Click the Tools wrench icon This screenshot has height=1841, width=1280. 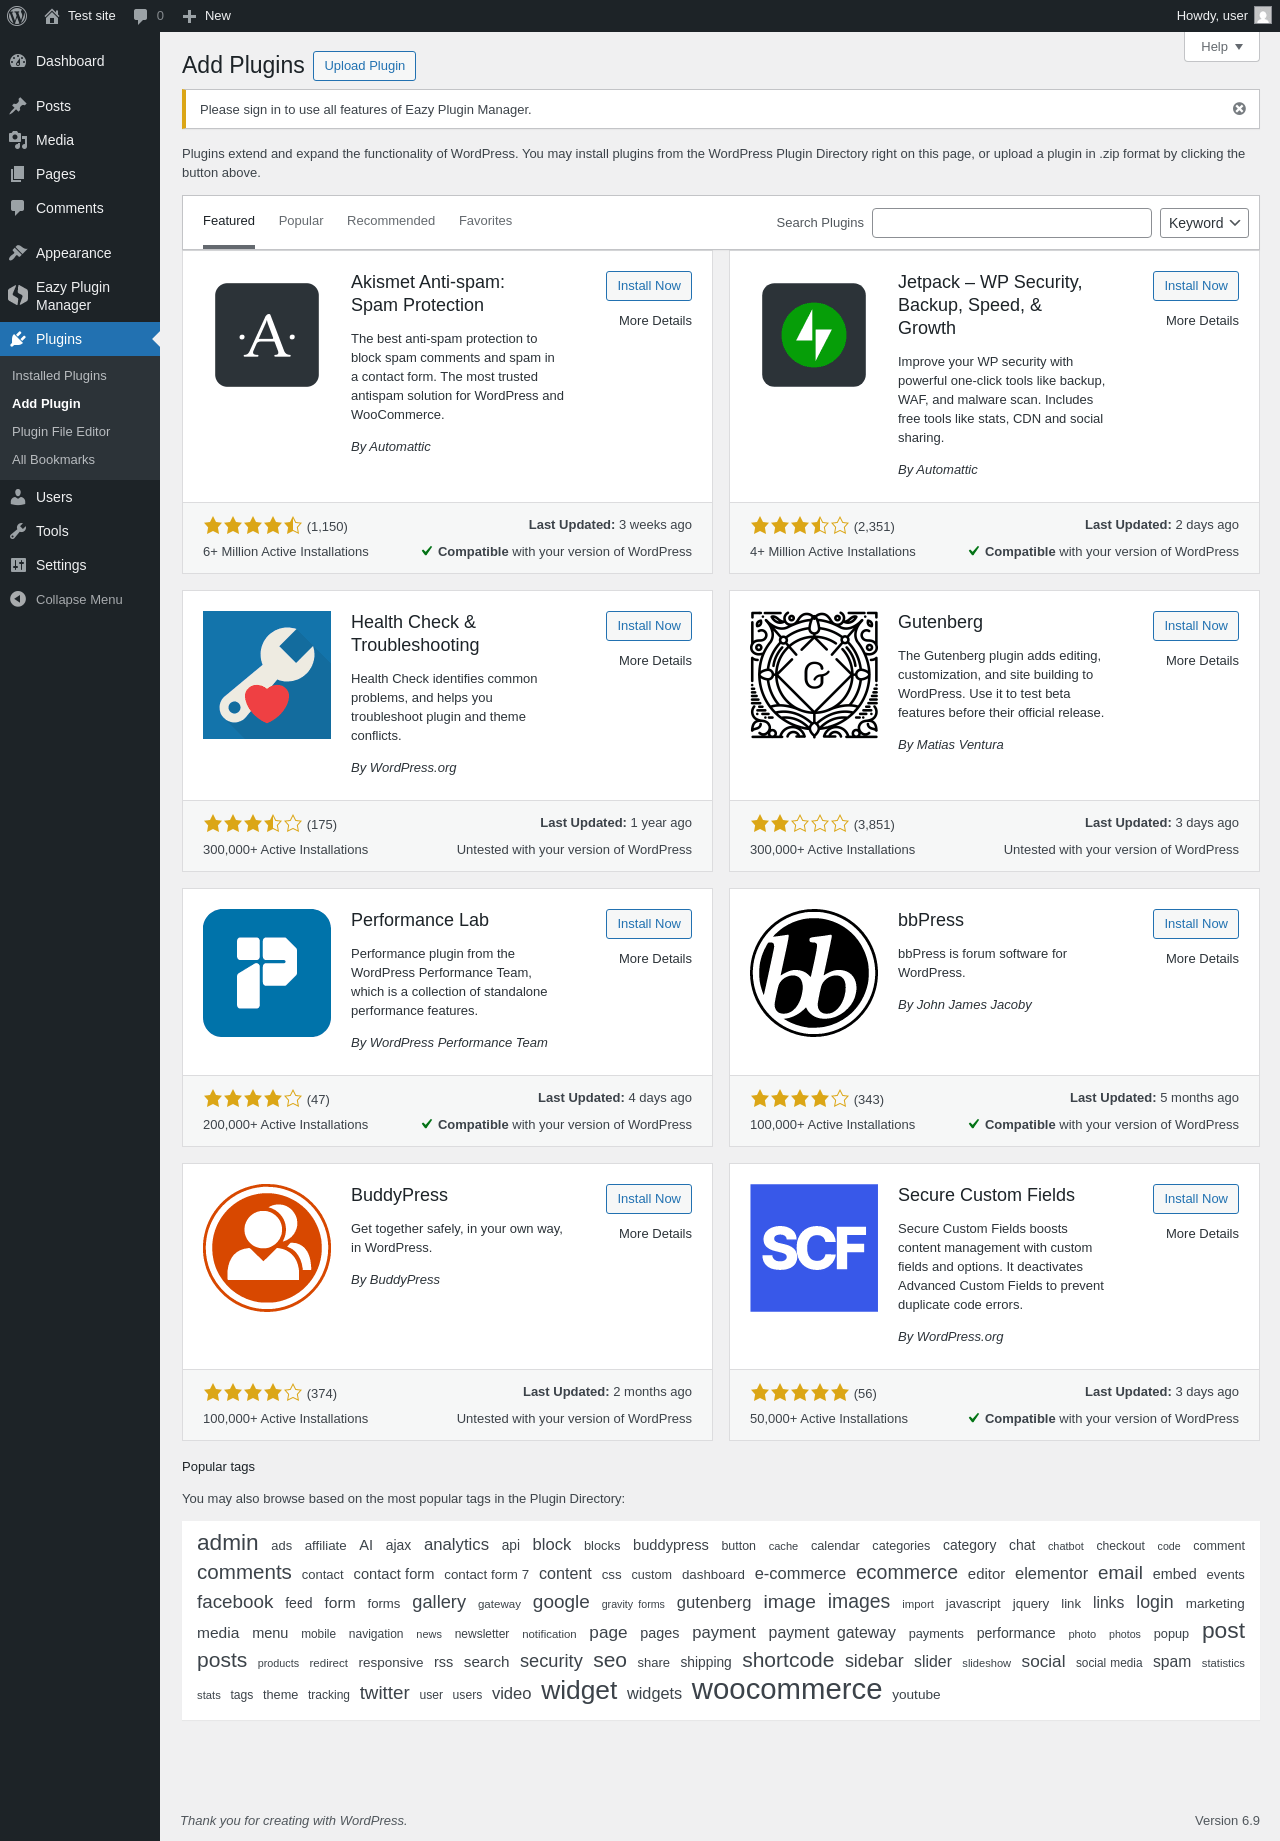18,531
